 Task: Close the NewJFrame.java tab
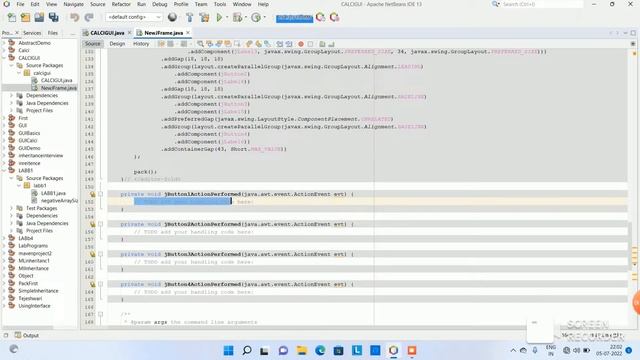click(188, 33)
